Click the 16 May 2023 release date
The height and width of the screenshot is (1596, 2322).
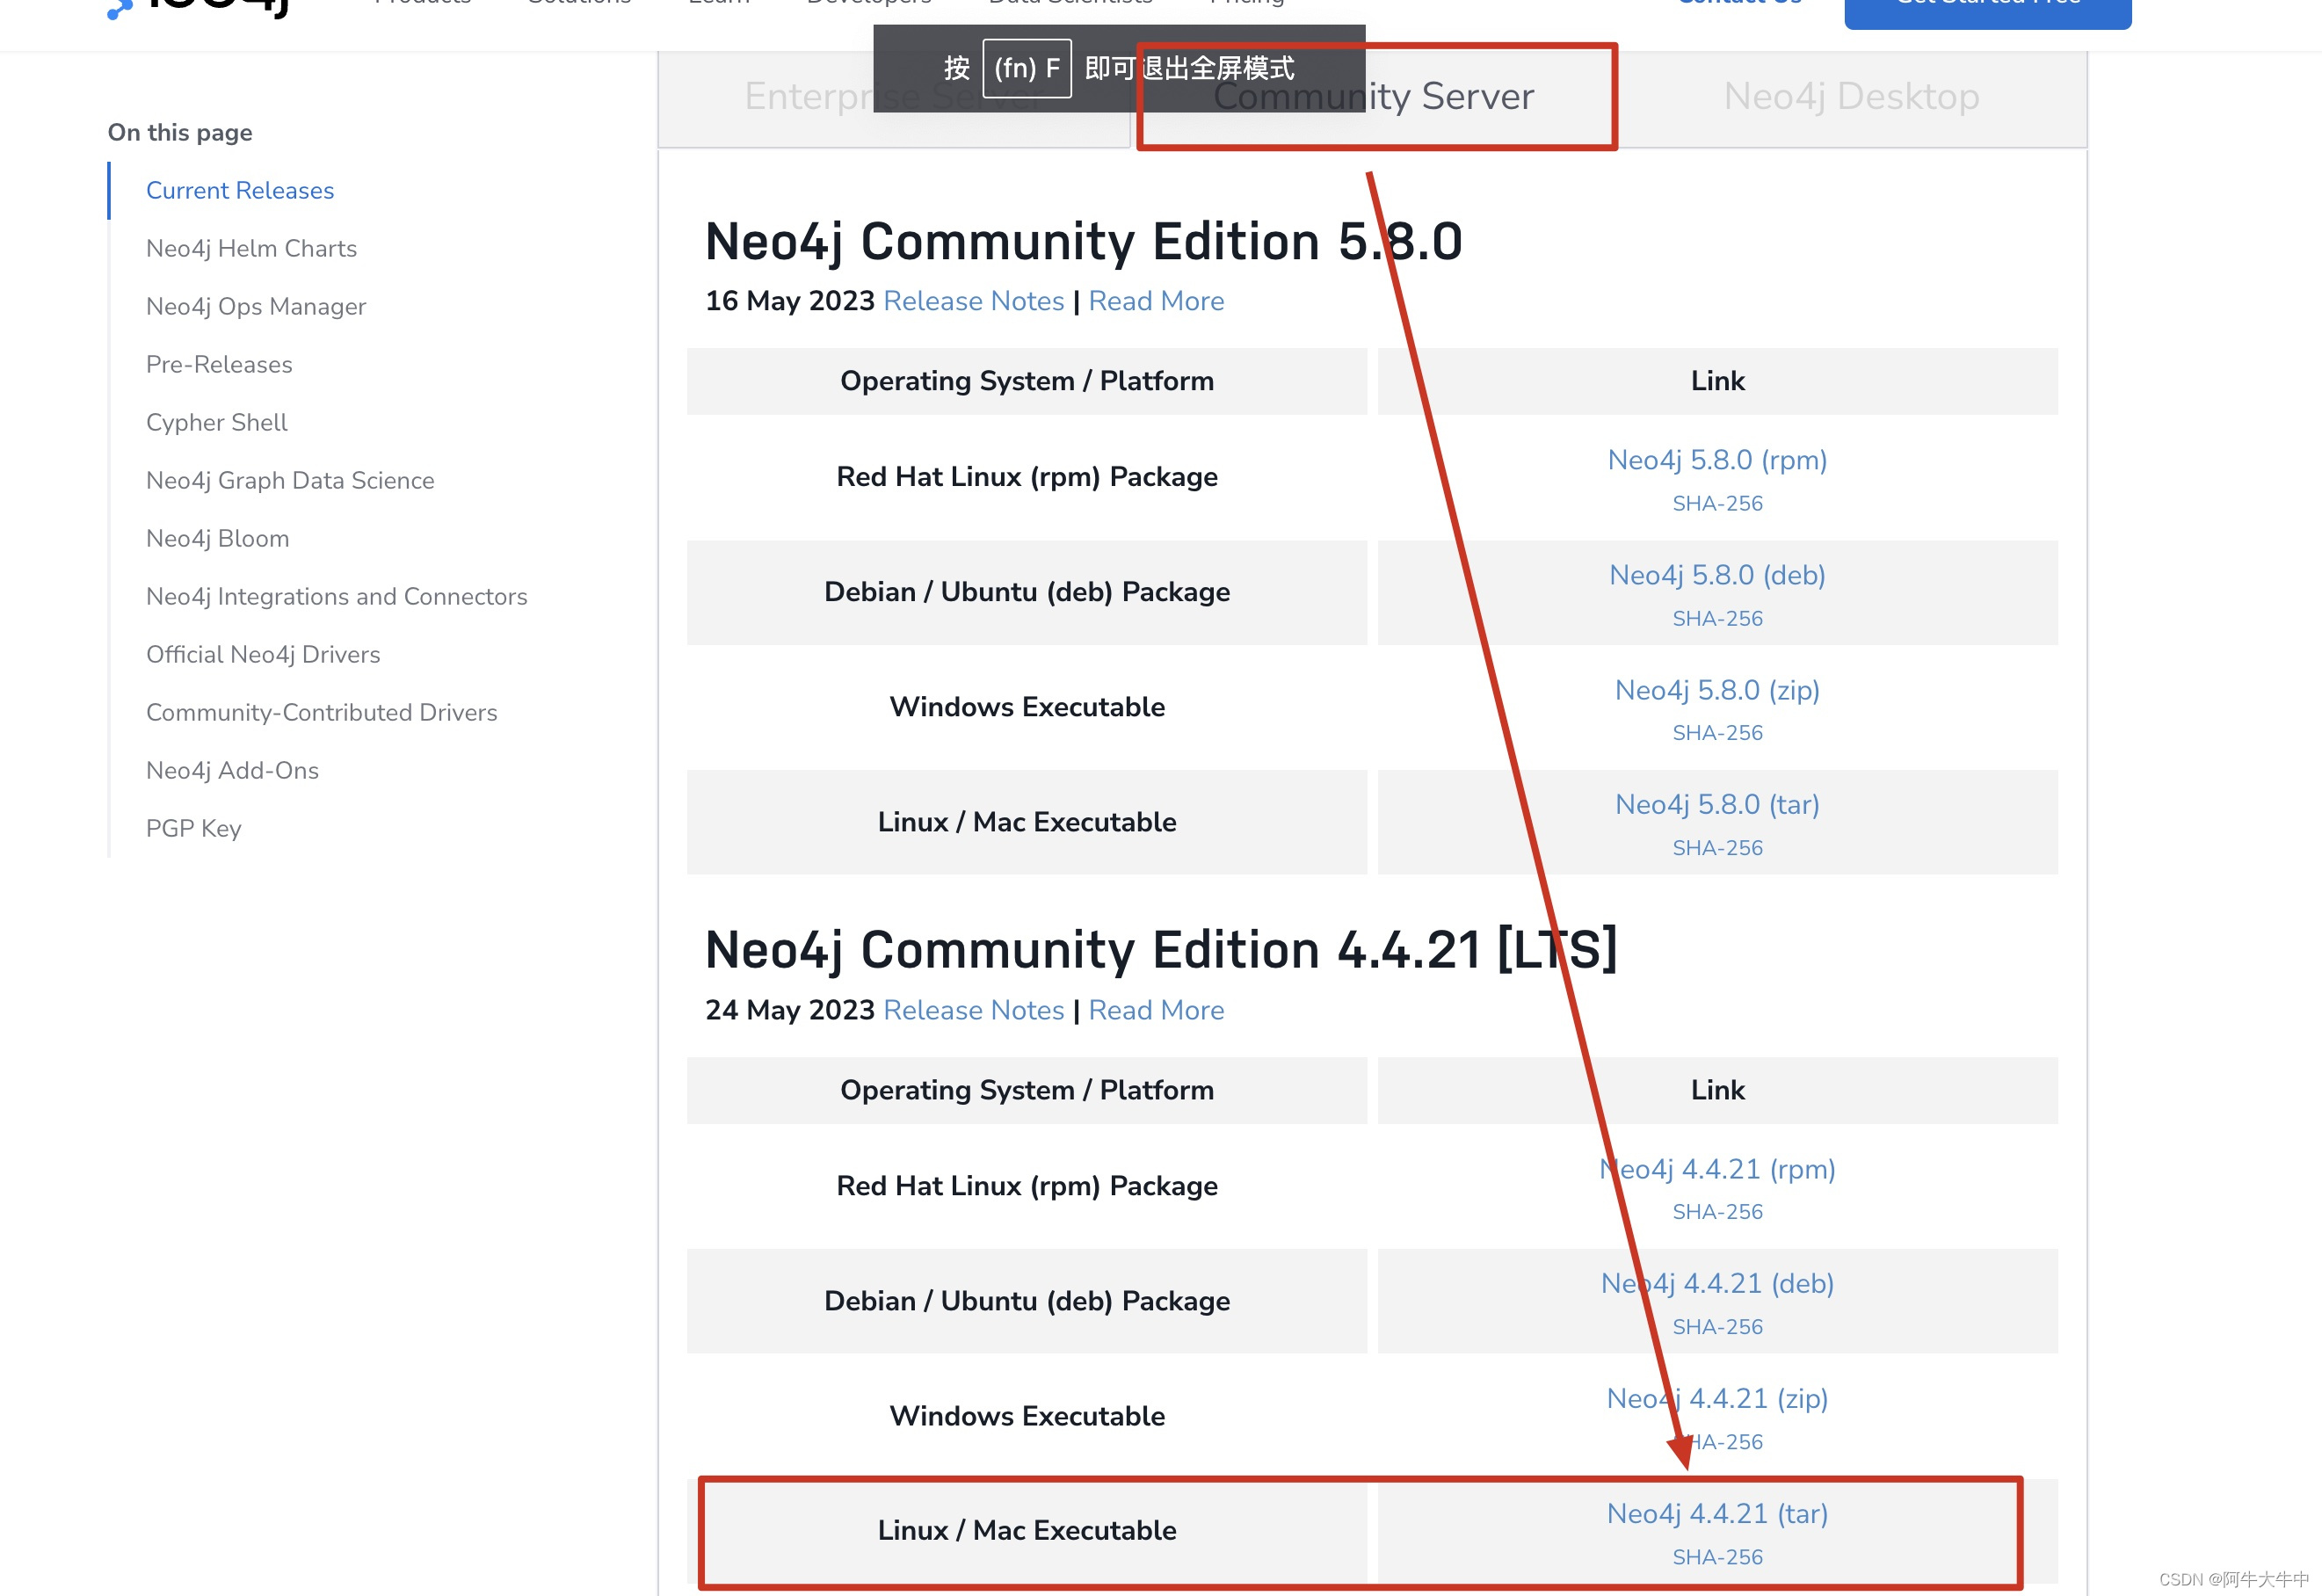(x=790, y=301)
